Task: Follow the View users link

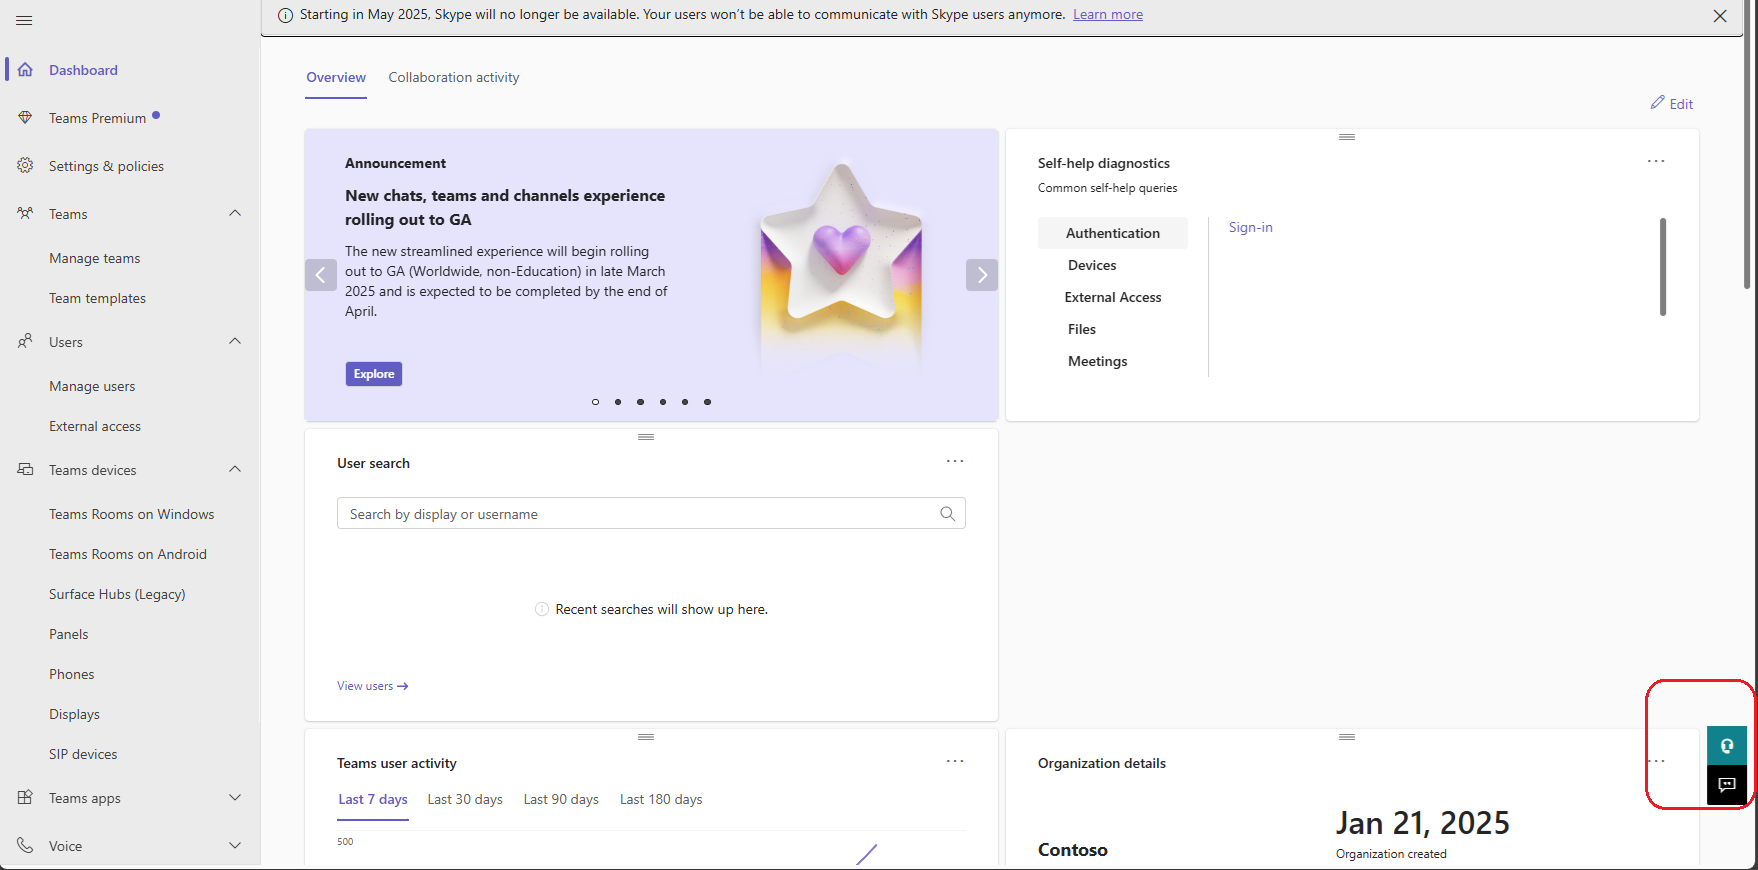Action: click(x=373, y=686)
